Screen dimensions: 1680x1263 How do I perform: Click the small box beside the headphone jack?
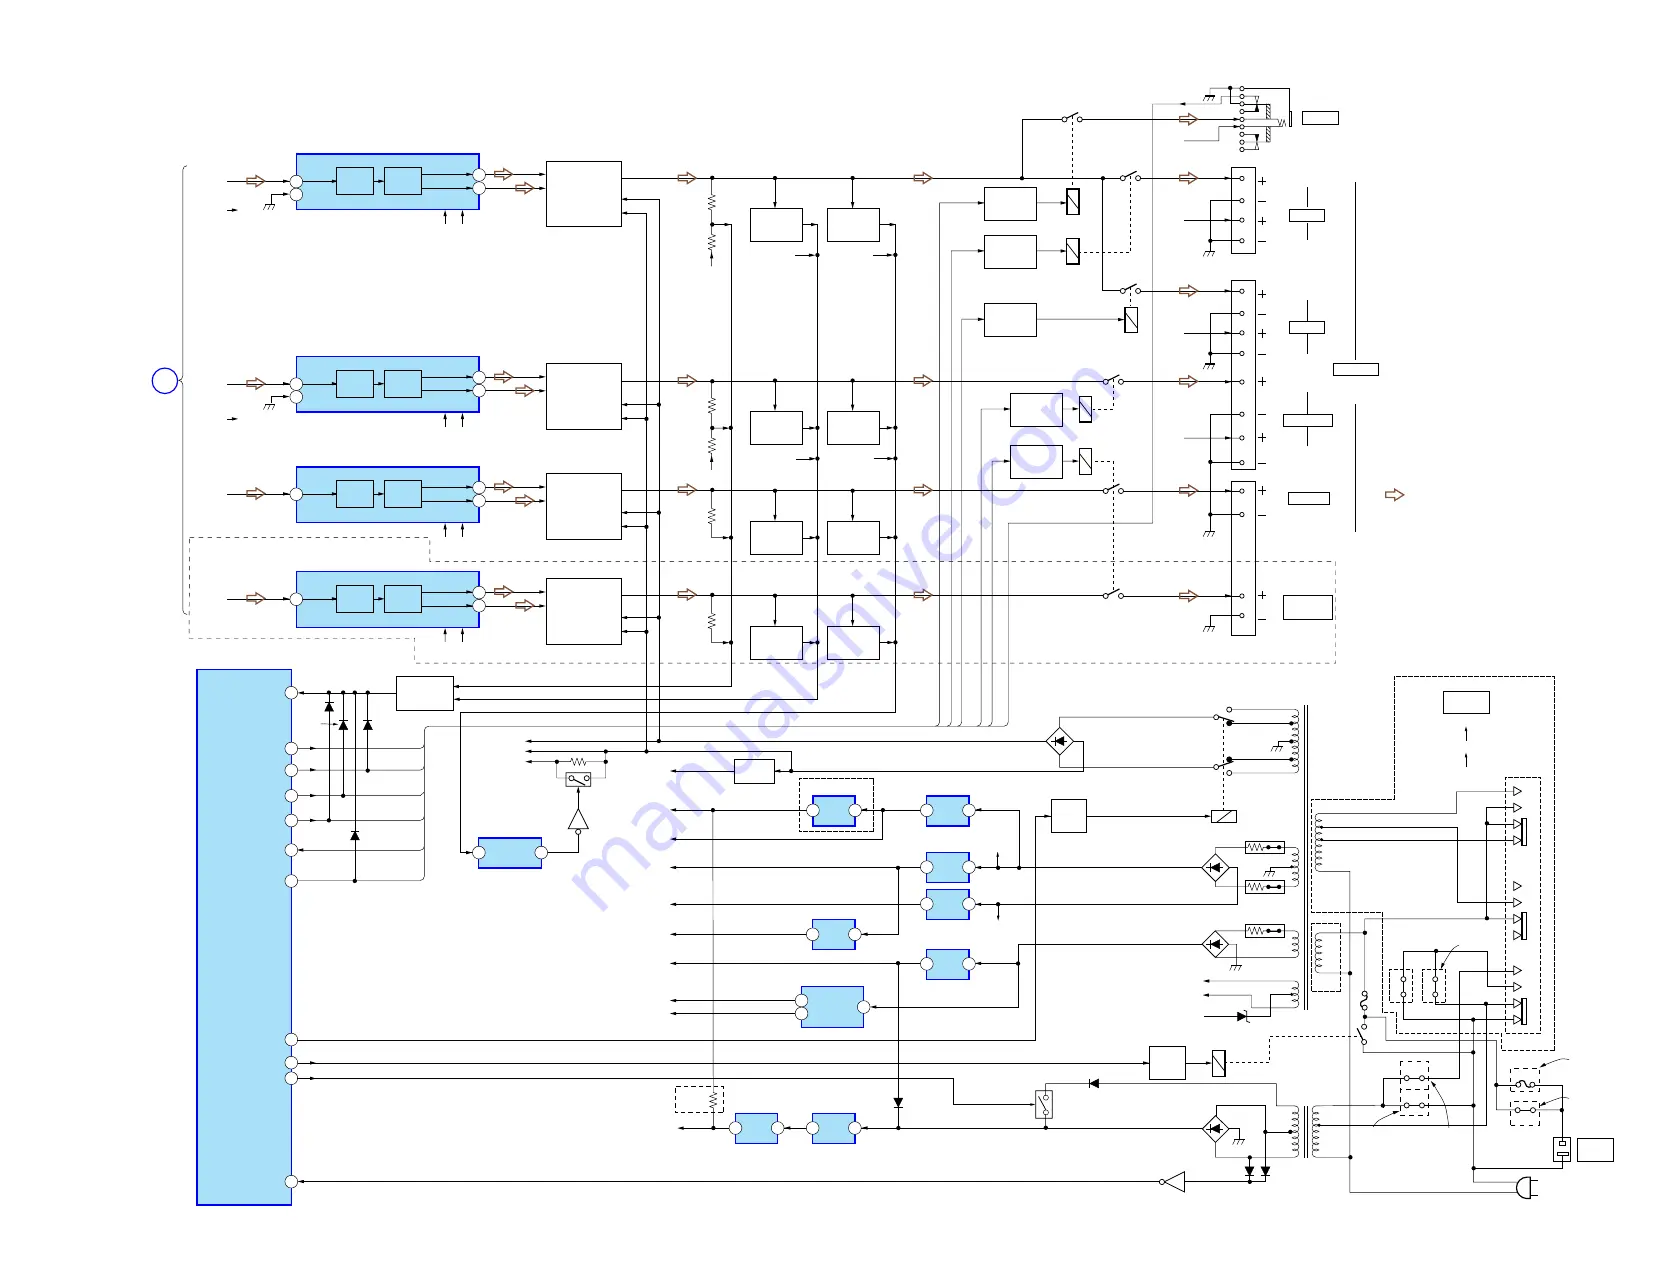pos(1320,118)
